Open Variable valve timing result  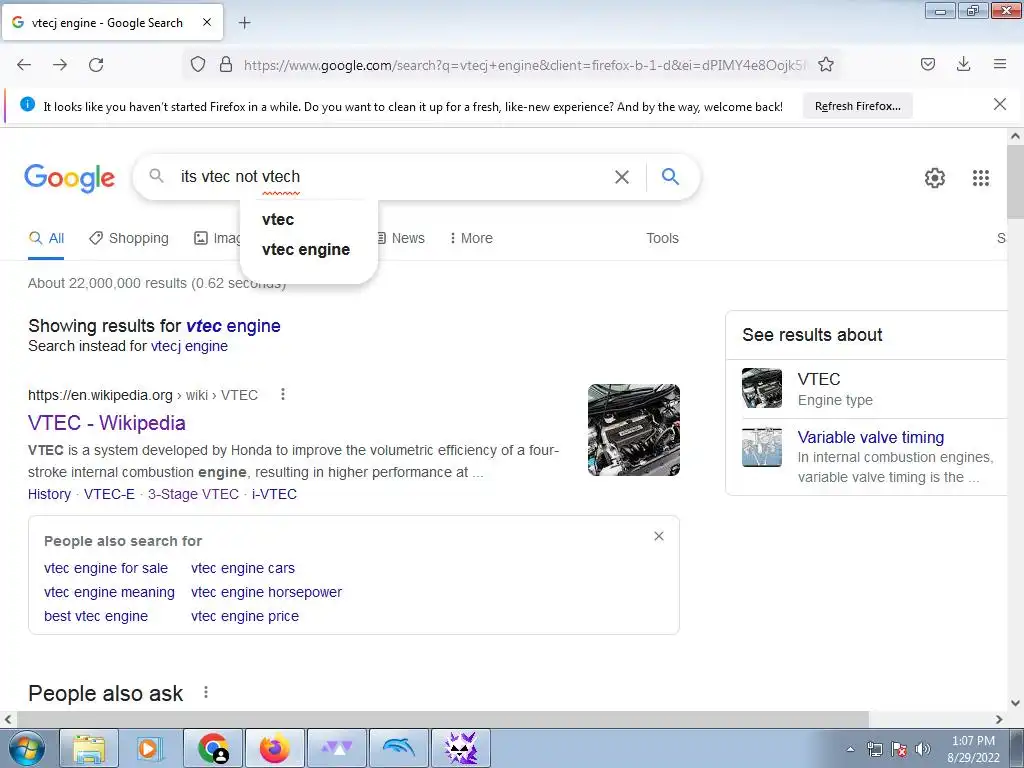871,438
